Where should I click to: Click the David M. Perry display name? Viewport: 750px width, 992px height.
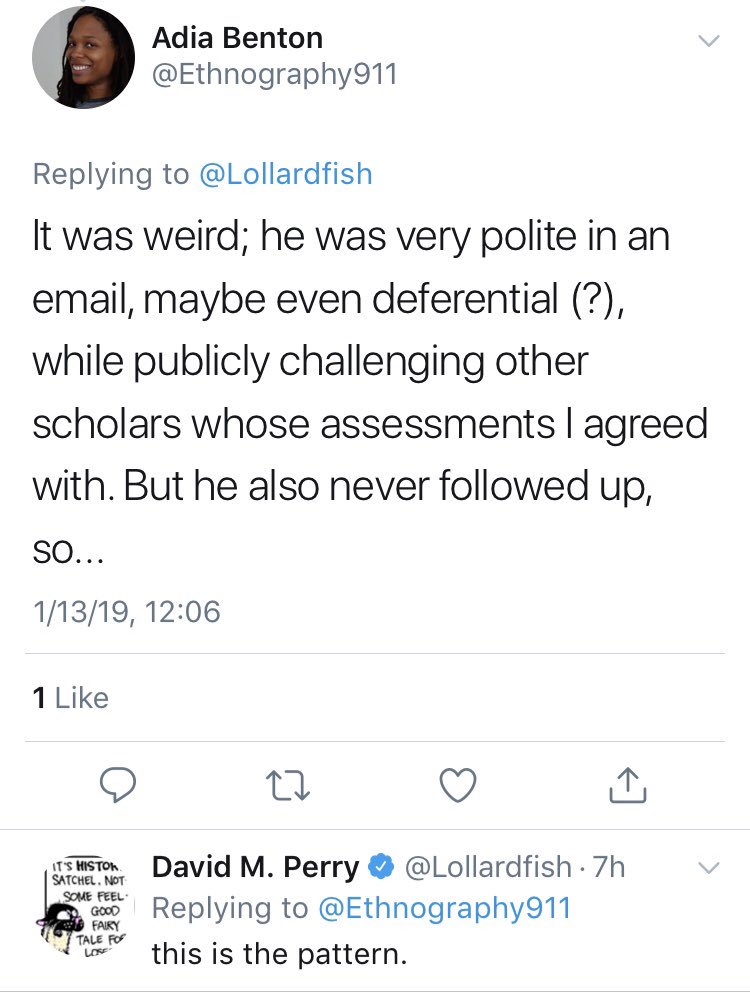[x=256, y=867]
